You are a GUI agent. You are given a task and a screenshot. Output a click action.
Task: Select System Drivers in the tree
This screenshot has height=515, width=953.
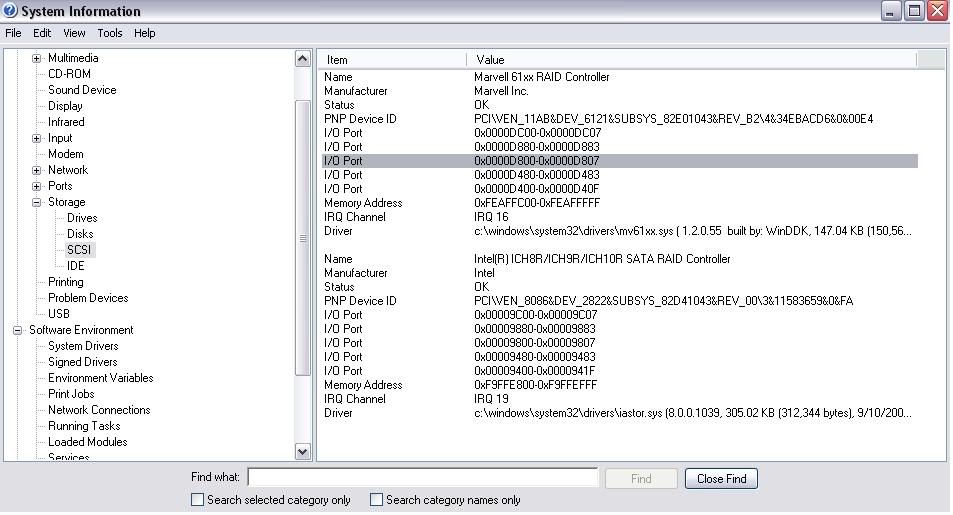[83, 346]
